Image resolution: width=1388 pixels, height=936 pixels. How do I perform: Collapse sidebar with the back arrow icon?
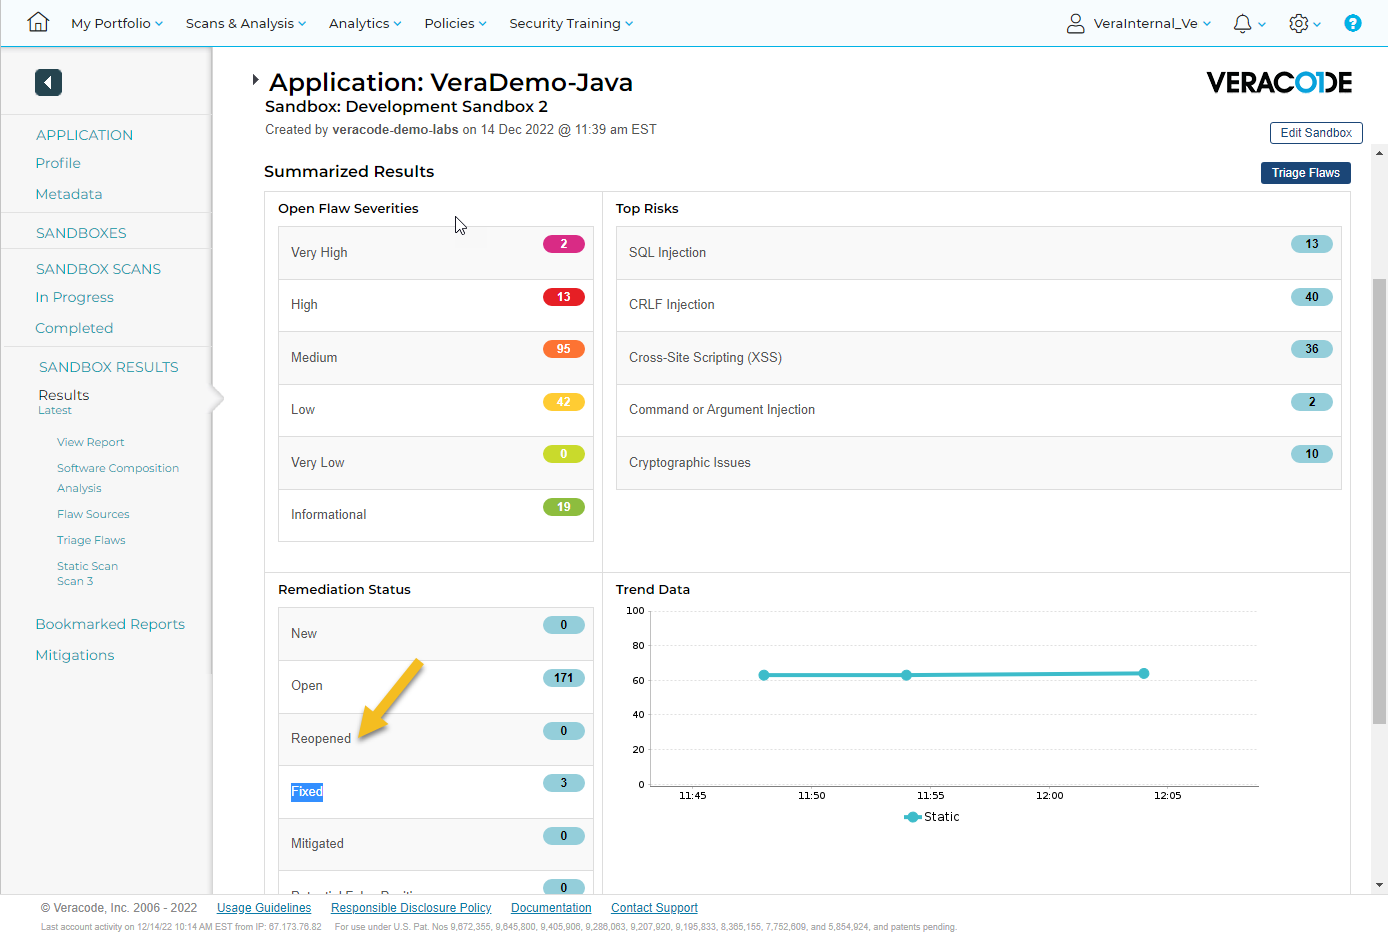tap(48, 82)
